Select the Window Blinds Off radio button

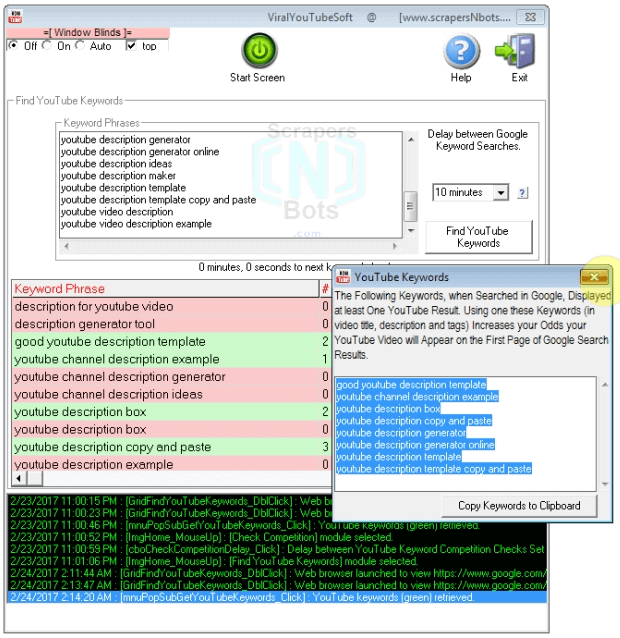(13, 45)
